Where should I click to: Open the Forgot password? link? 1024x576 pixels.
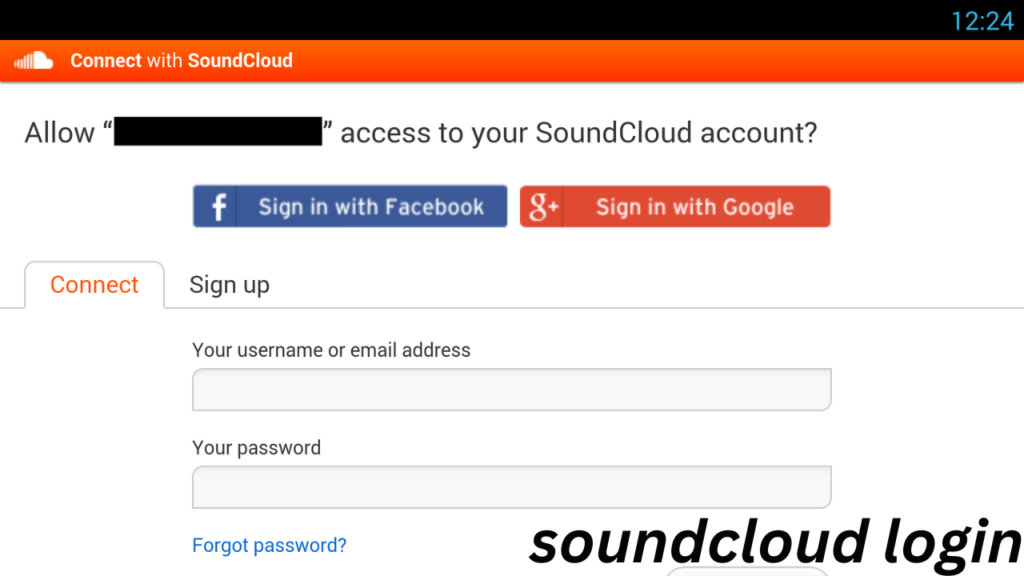pyautogui.click(x=269, y=545)
